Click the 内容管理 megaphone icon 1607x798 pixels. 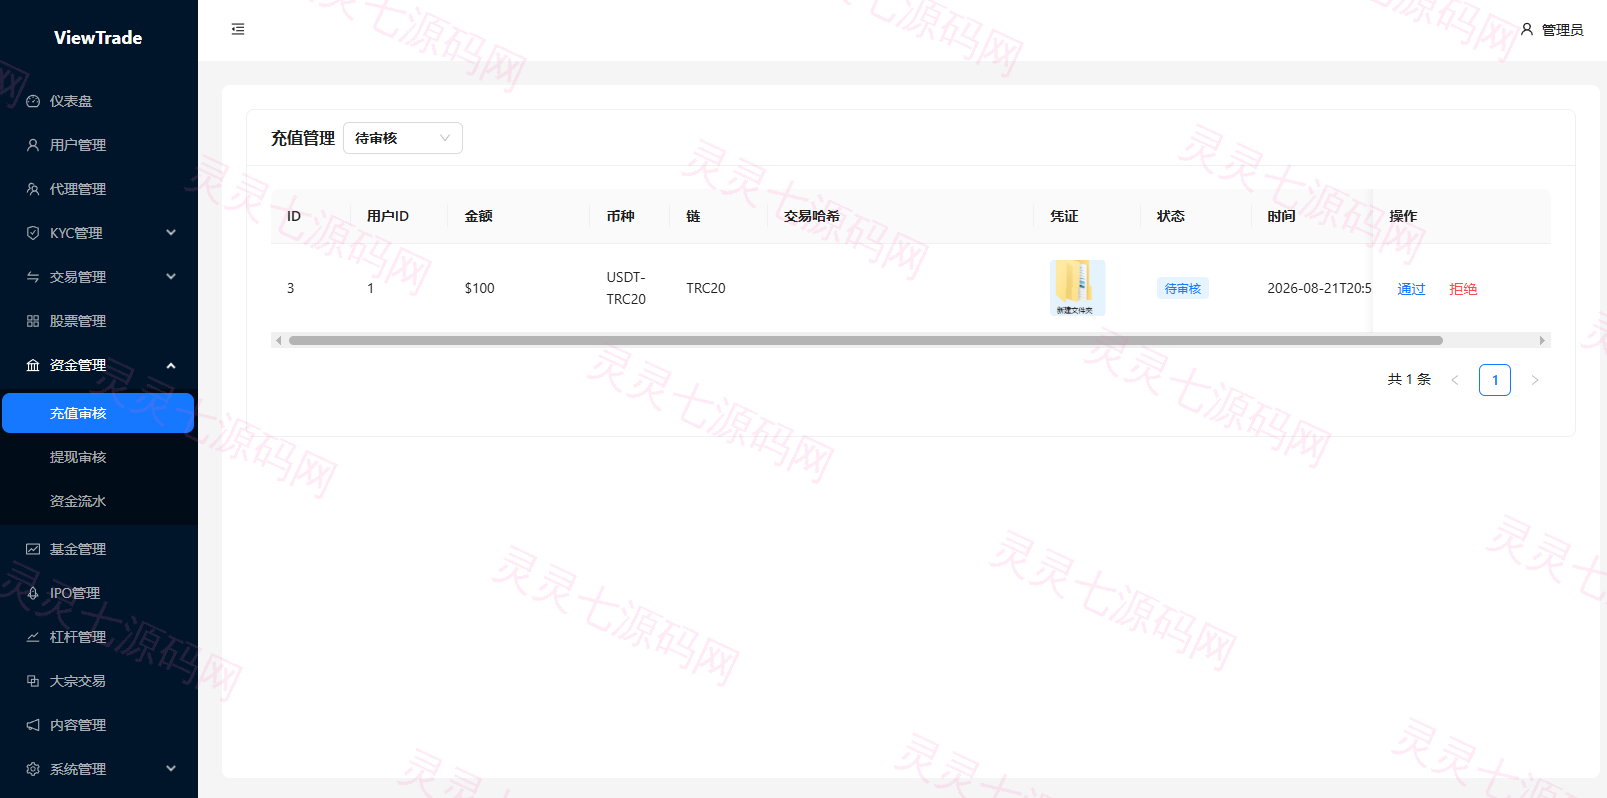[x=33, y=725]
